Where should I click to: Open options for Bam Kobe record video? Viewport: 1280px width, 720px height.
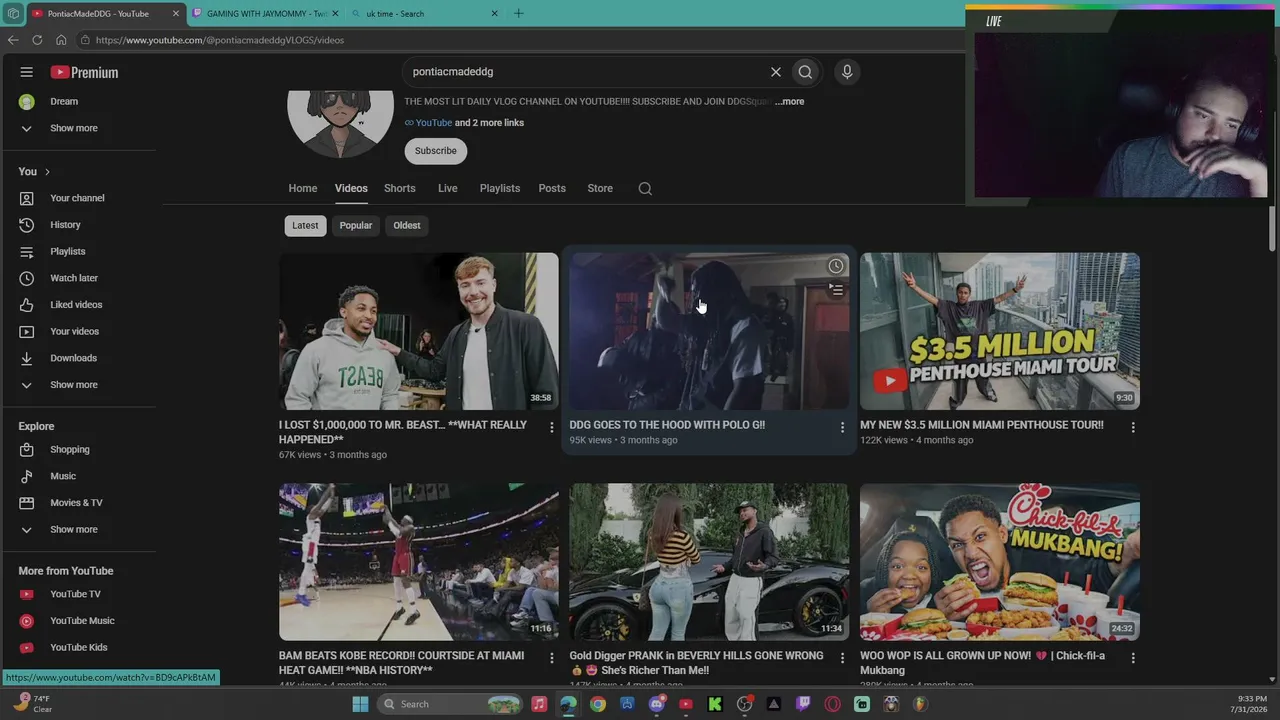551,658
